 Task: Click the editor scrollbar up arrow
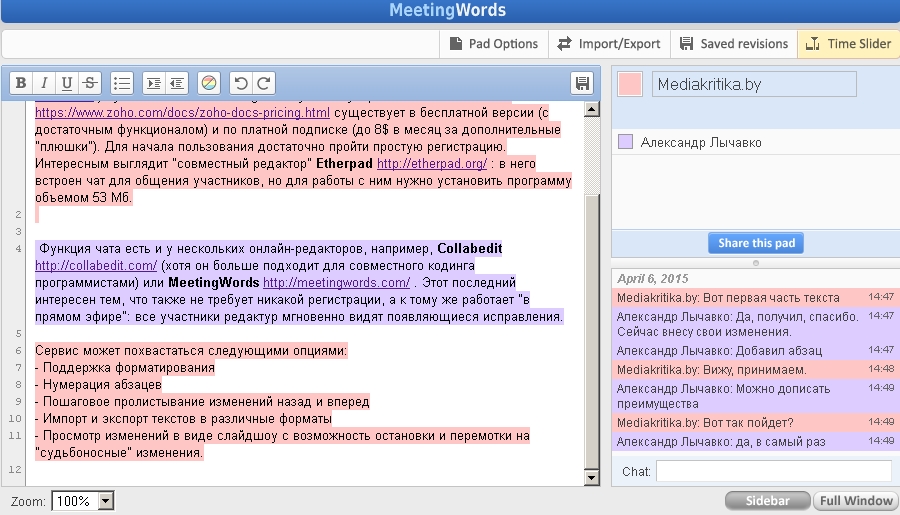[x=591, y=109]
